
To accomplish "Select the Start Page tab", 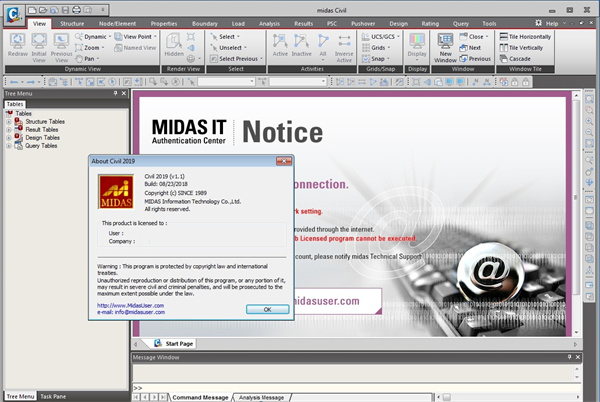I will point(174,343).
